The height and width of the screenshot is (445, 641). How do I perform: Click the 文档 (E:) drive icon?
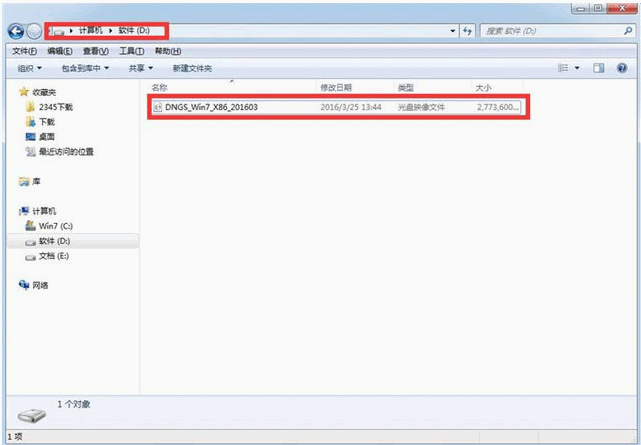click(x=30, y=257)
